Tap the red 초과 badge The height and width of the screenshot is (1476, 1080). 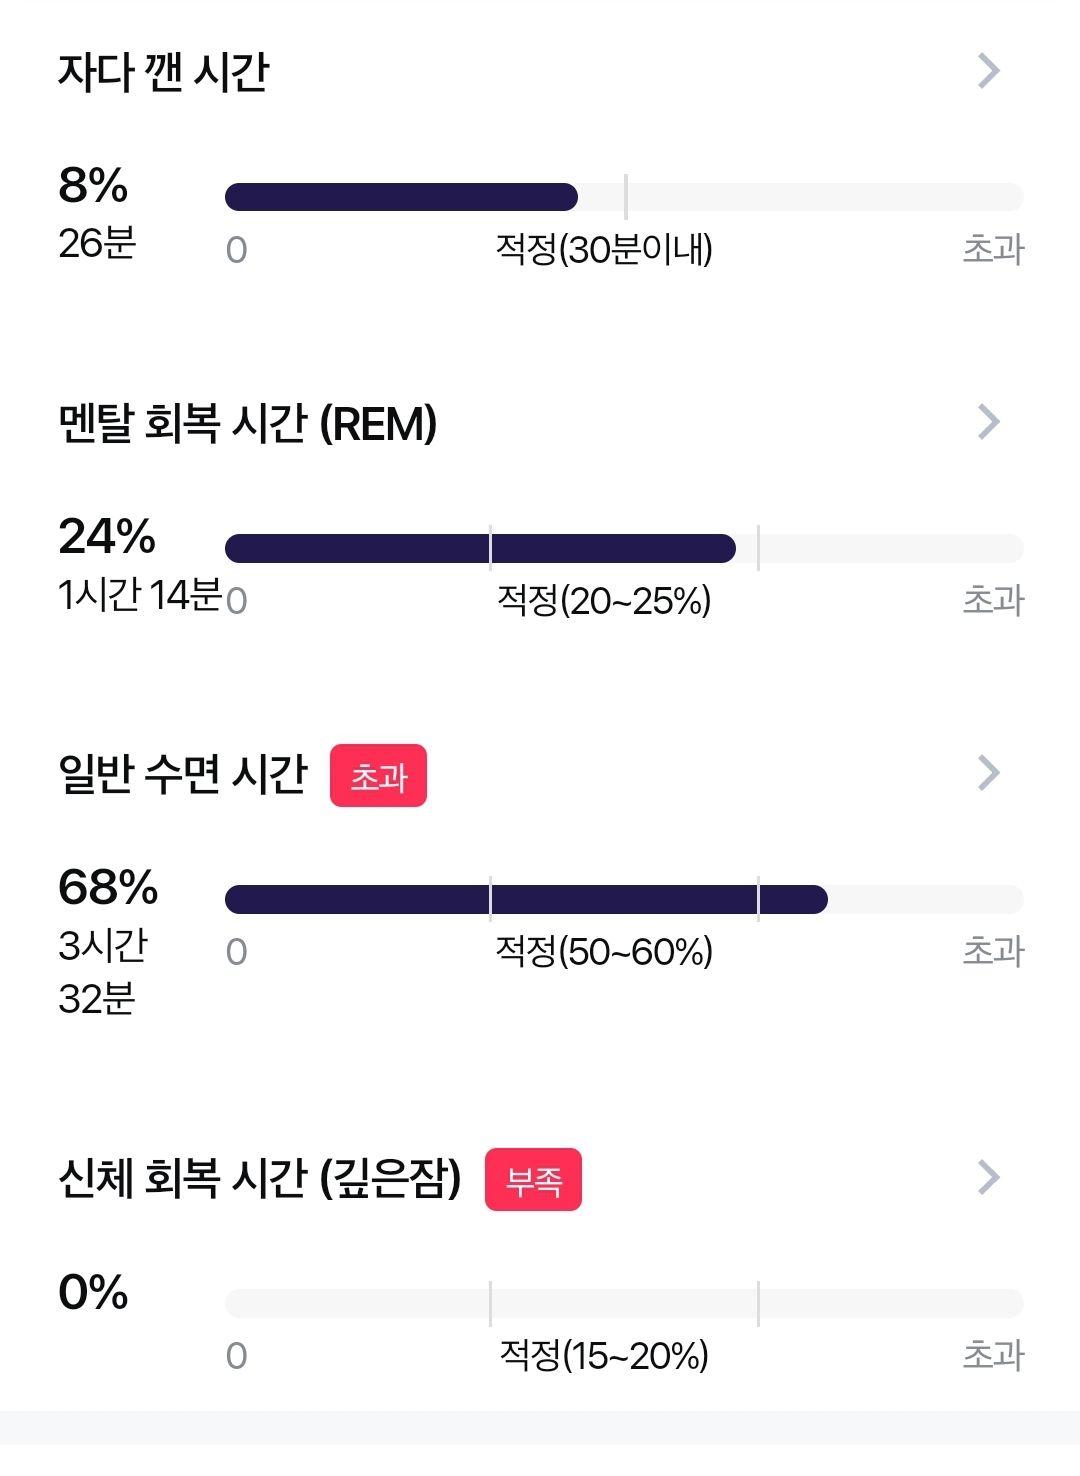pyautogui.click(x=378, y=775)
